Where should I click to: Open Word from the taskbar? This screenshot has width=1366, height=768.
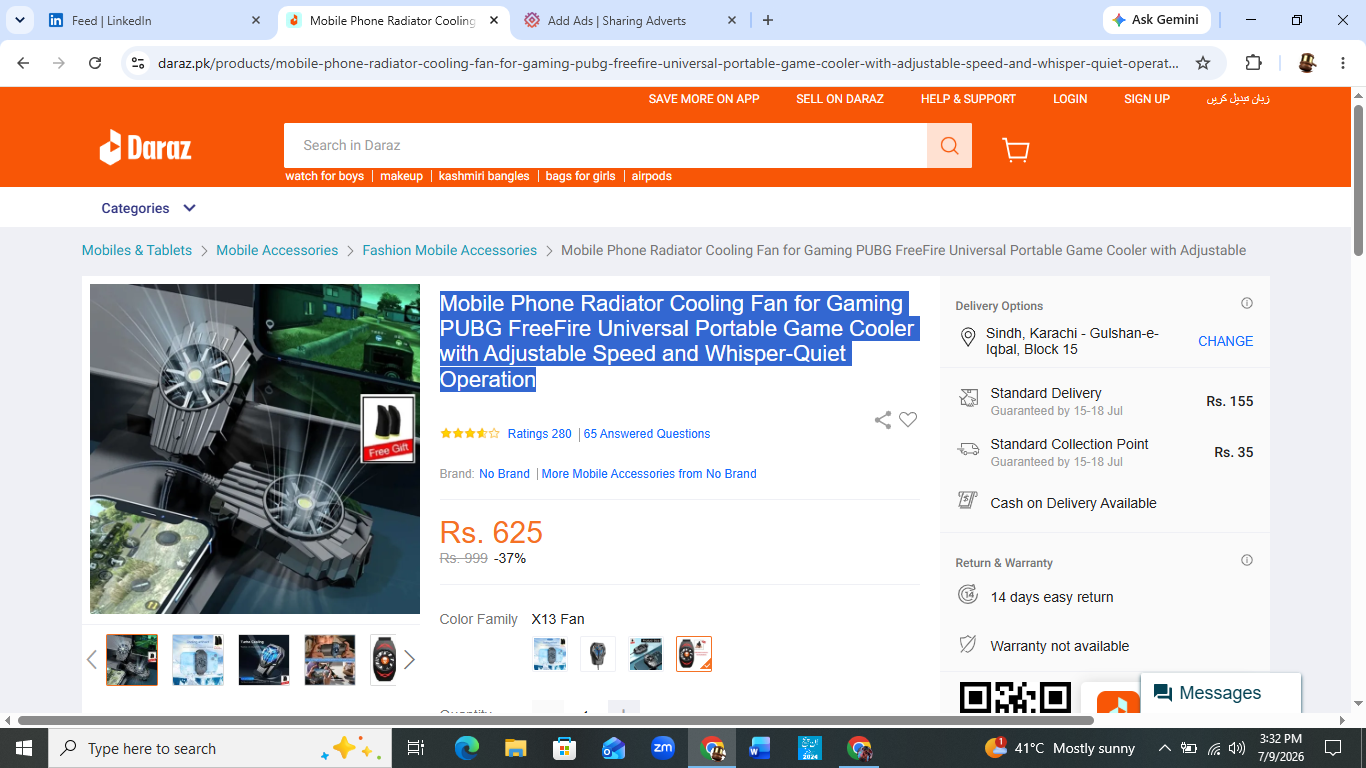coord(760,748)
